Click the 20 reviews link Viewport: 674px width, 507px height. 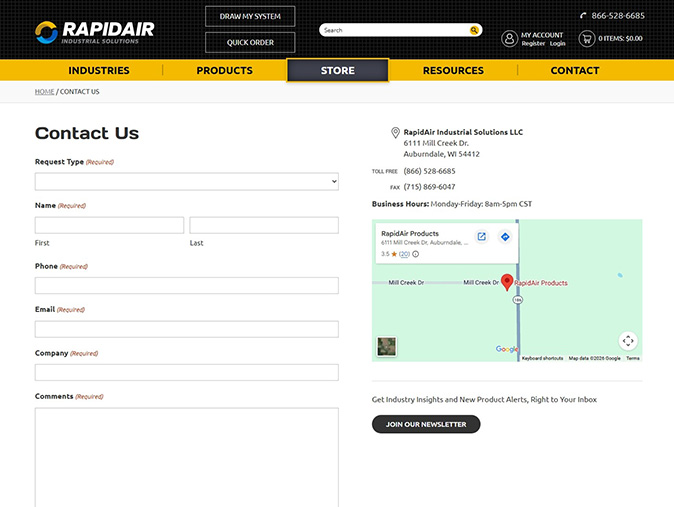tap(404, 254)
